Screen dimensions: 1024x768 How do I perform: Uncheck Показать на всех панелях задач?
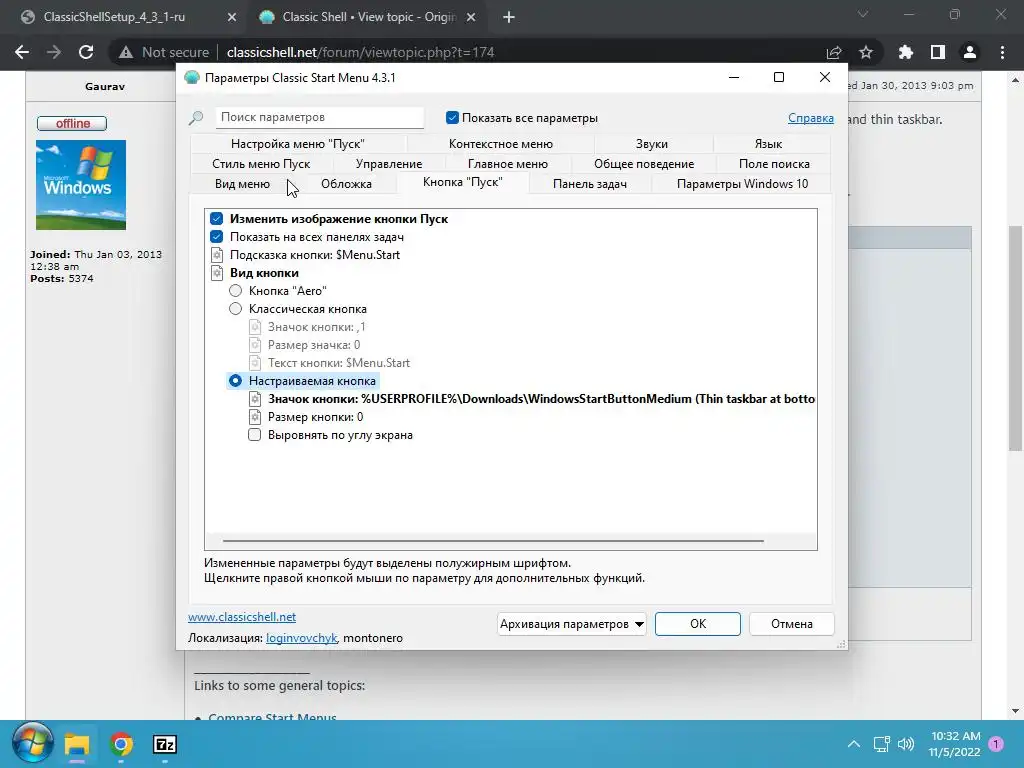click(217, 236)
